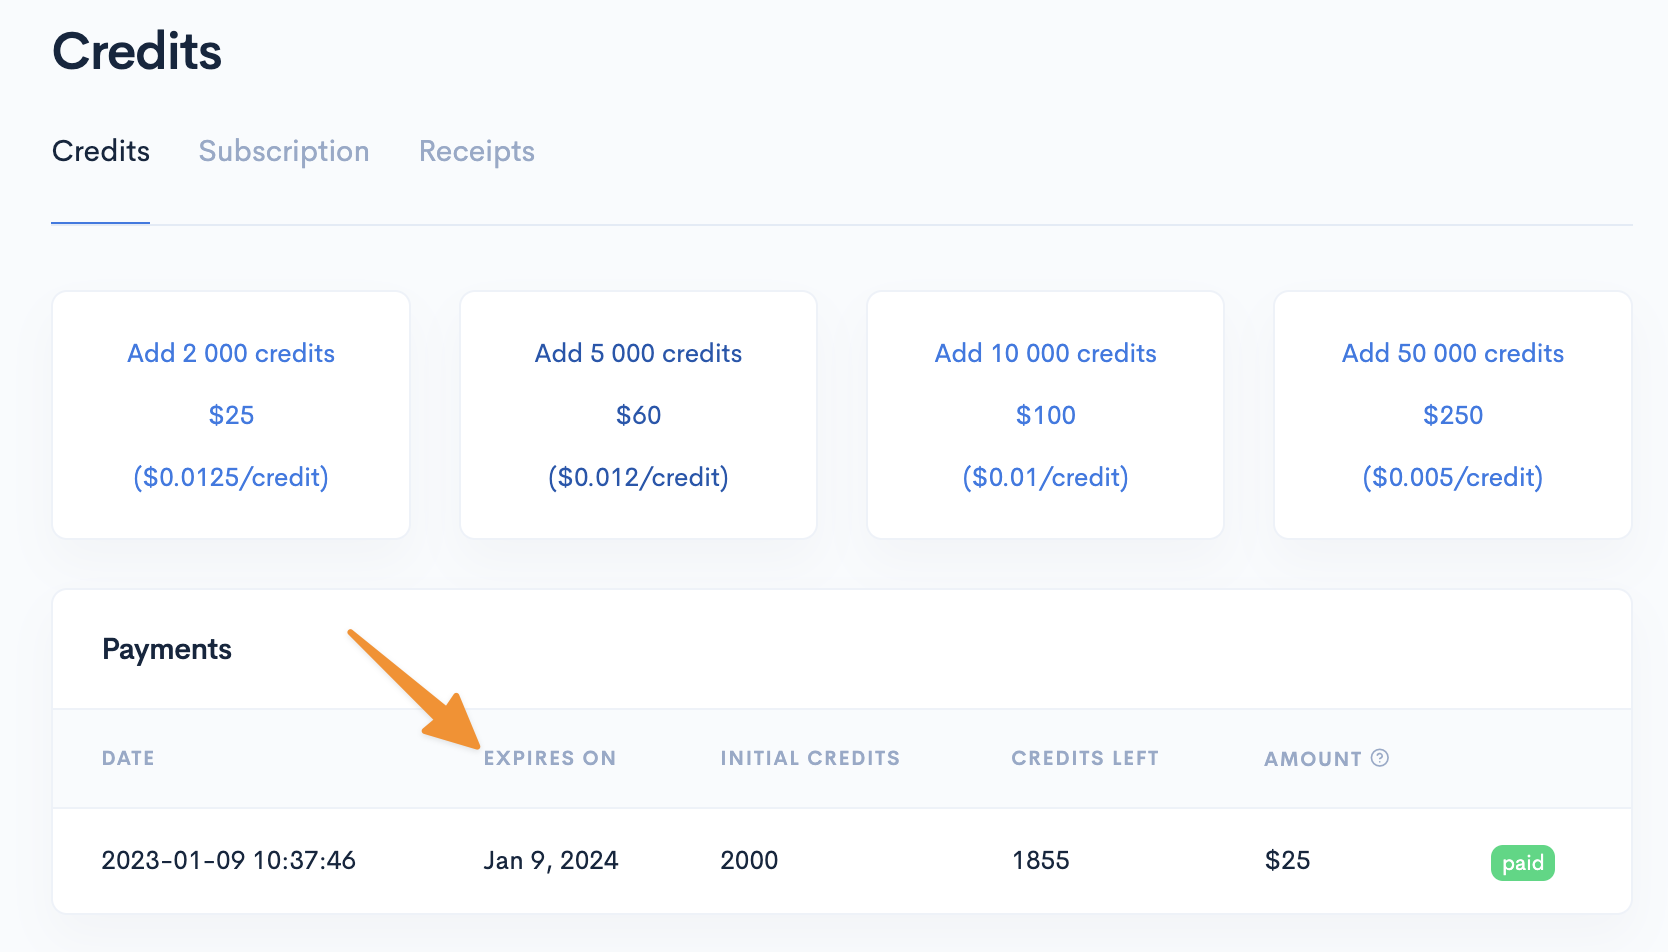The height and width of the screenshot is (952, 1668).
Task: Click the Expires On column header
Action: click(550, 758)
